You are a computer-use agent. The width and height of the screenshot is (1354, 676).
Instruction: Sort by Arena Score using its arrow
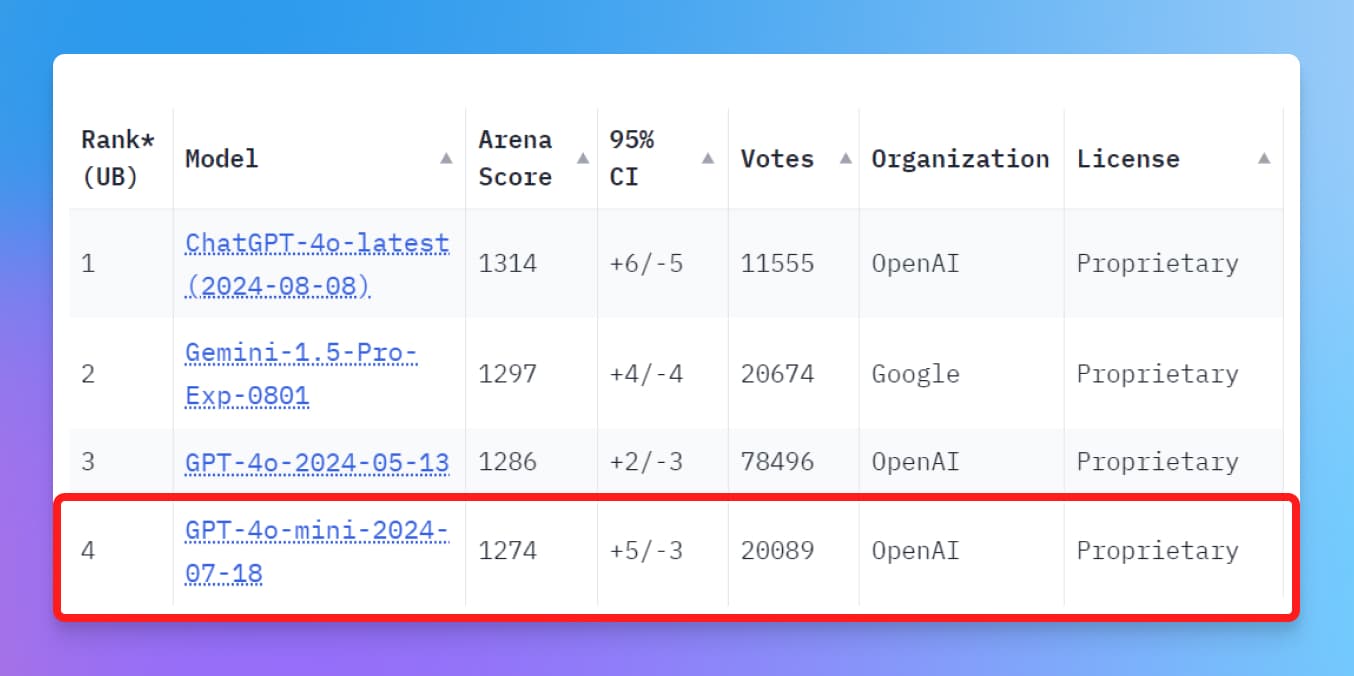pos(583,158)
